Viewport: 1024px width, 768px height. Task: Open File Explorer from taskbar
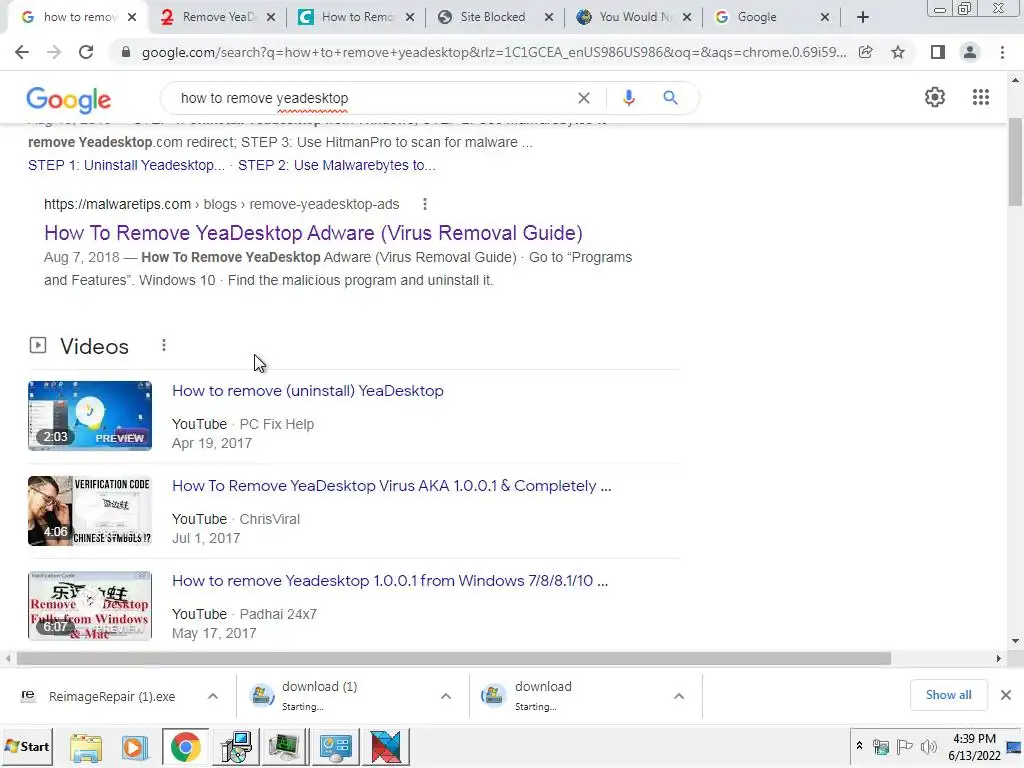click(86, 747)
